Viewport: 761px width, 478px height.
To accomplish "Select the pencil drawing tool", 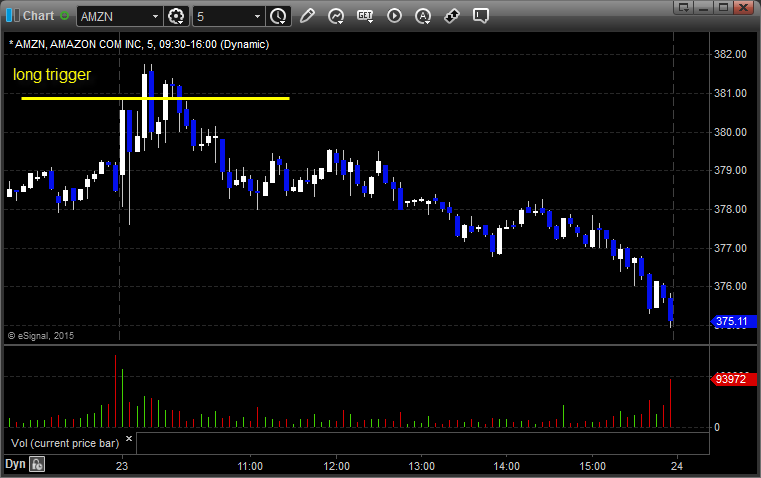I will [307, 16].
